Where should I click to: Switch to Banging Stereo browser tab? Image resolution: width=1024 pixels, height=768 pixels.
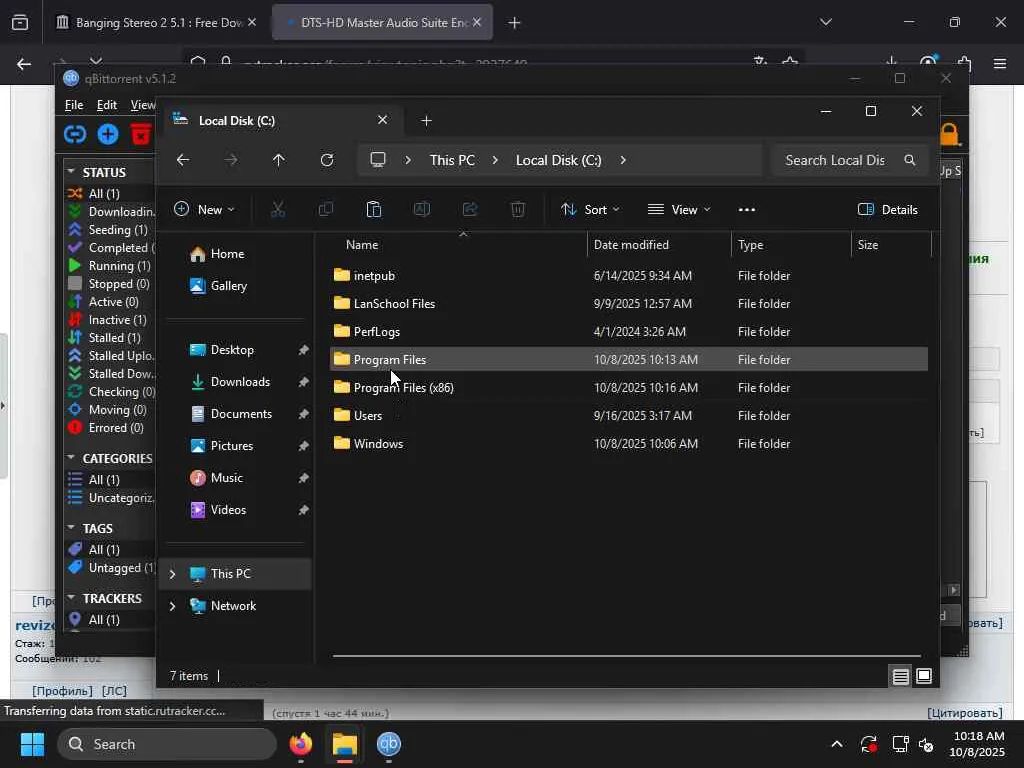pyautogui.click(x=157, y=23)
